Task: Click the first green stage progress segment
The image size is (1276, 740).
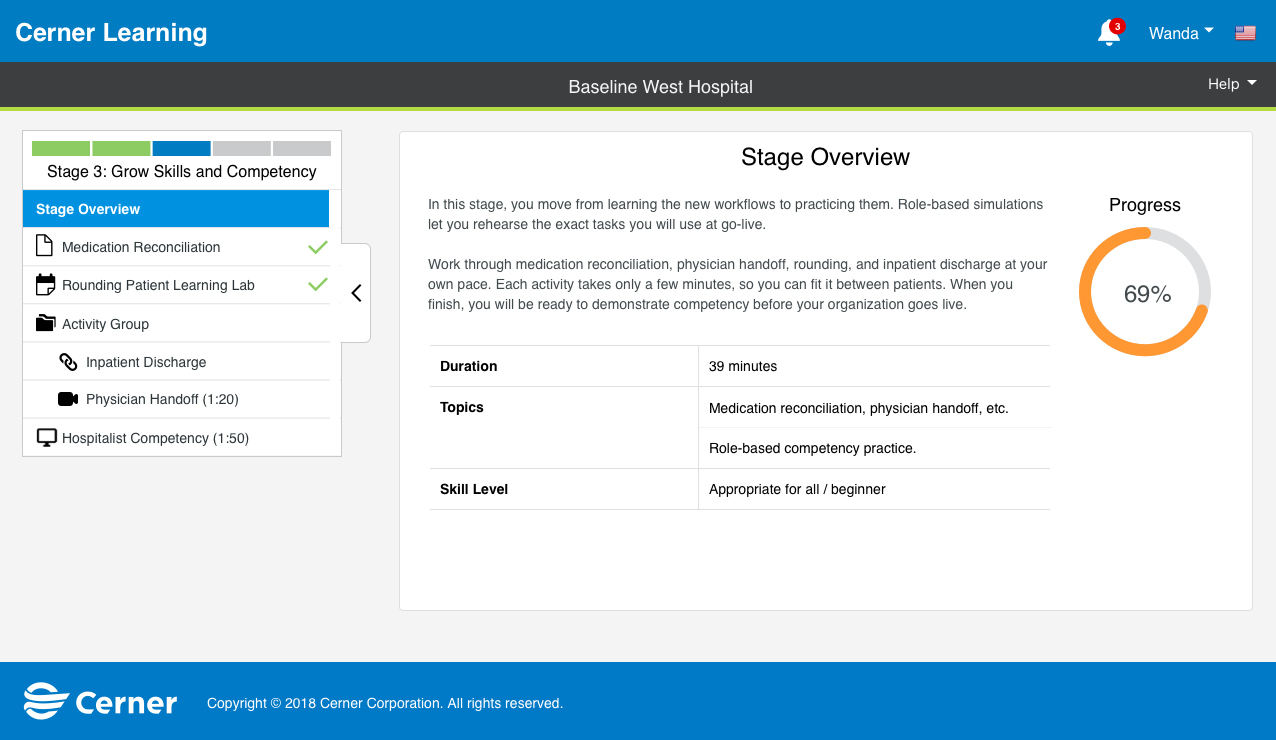Action: point(61,148)
